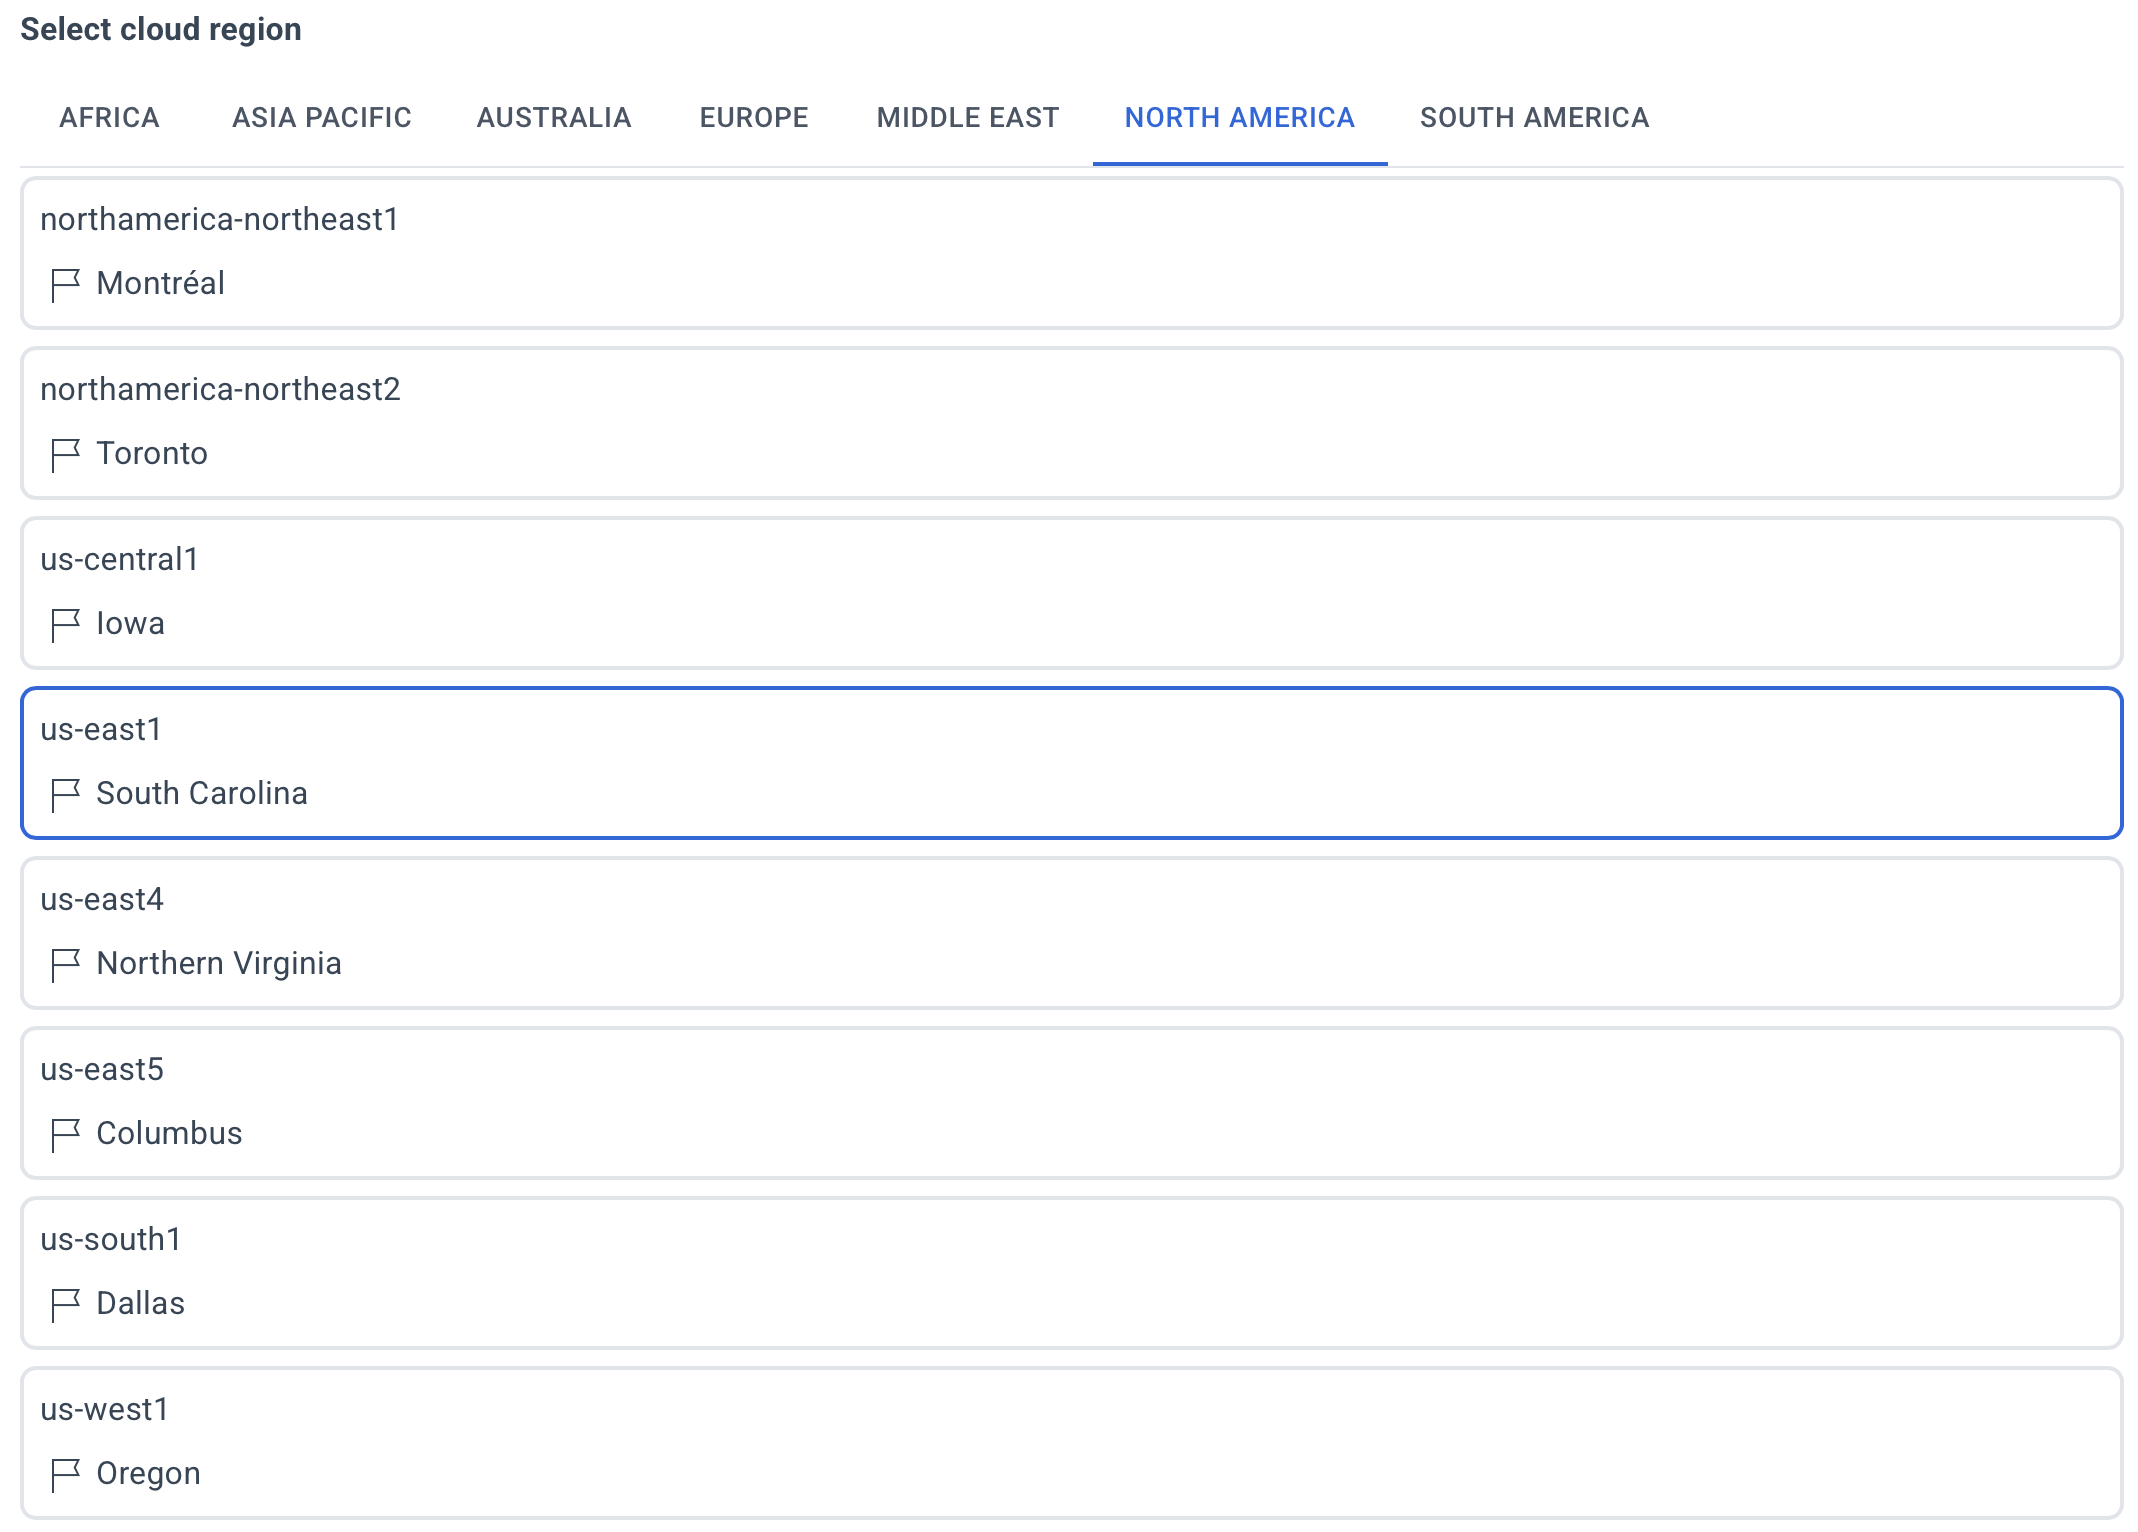This screenshot has height=1532, width=2138.
Task: Switch to the South America tab
Action: (x=1534, y=118)
